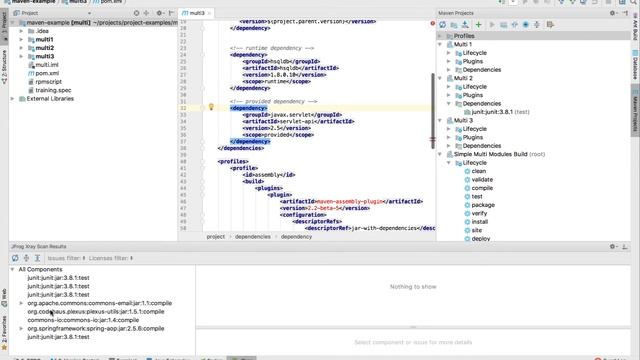Open Project panel gear settings
The width and height of the screenshot is (640, 360).
click(x=160, y=13)
